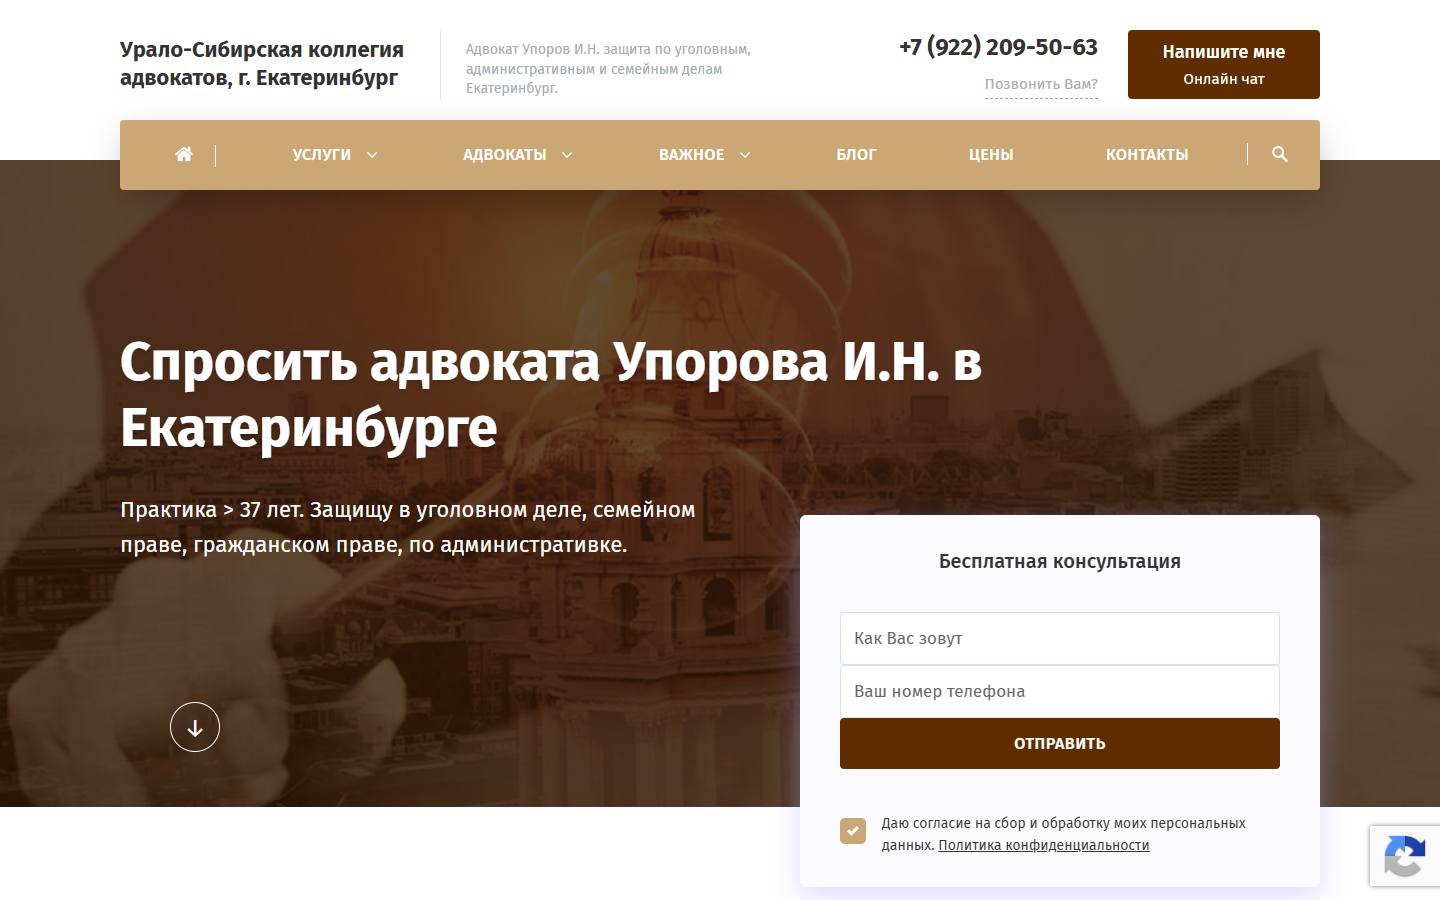This screenshot has width=1440, height=900.
Task: Focus the Как Вас зовут name field
Action: coord(1060,638)
